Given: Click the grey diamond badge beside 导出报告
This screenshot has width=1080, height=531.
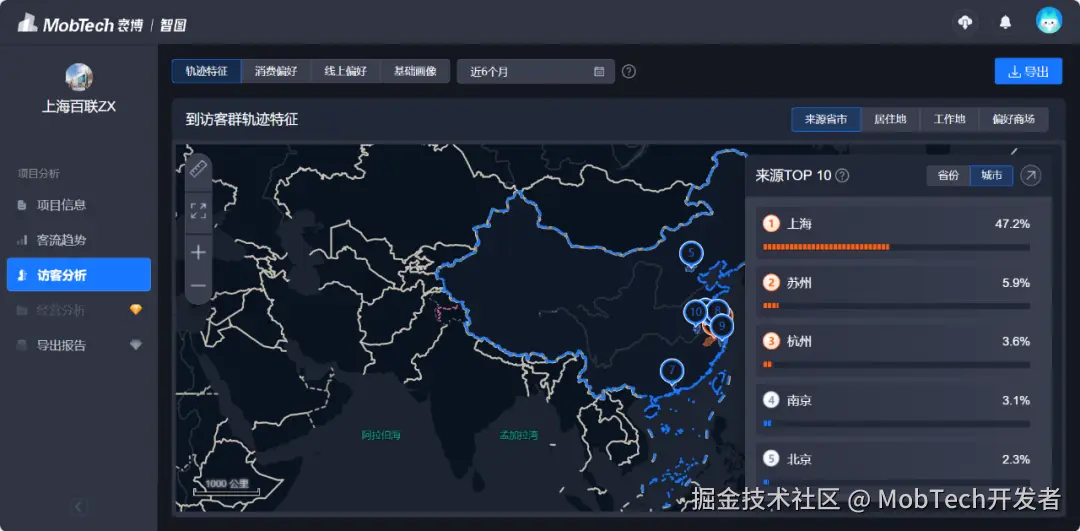Looking at the screenshot, I should pyautogui.click(x=136, y=345).
